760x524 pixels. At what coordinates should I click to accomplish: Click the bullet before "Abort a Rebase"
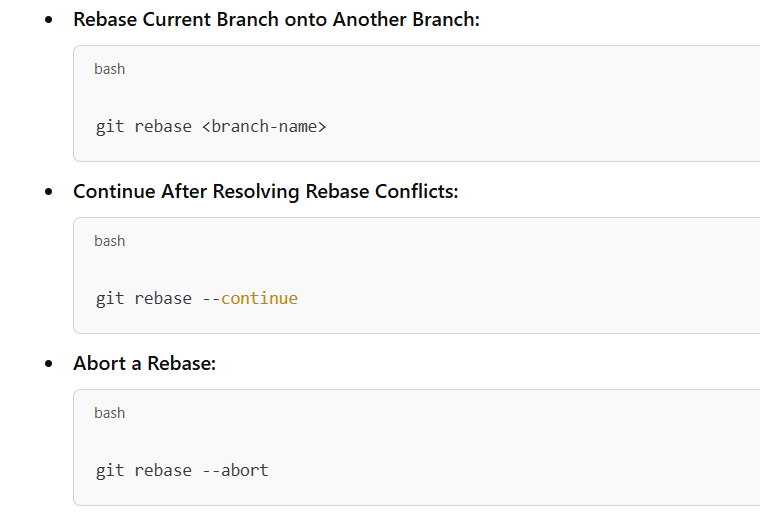(49, 364)
